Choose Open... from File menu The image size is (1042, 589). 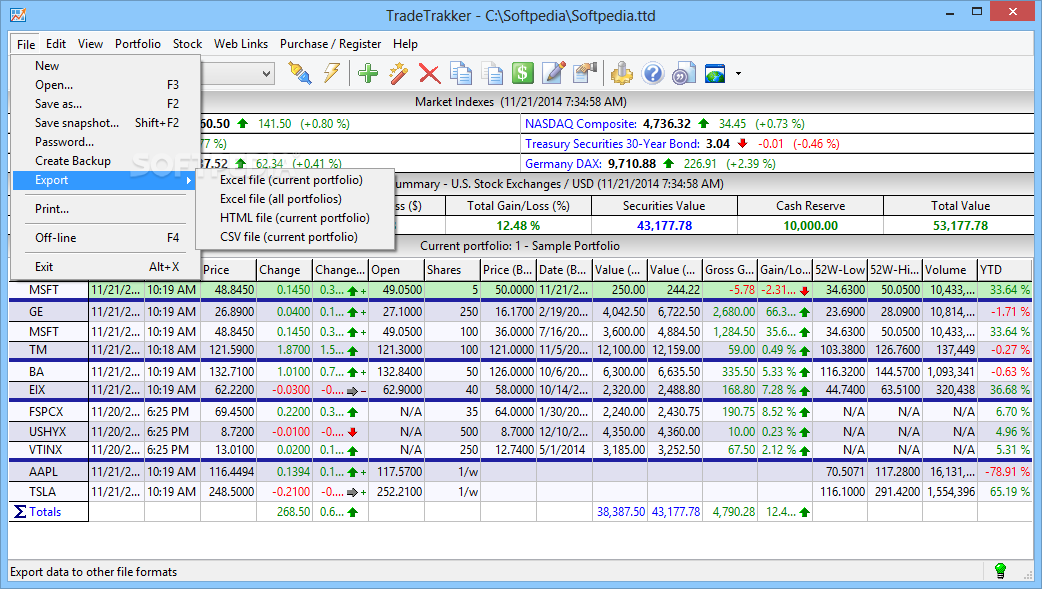106,85
